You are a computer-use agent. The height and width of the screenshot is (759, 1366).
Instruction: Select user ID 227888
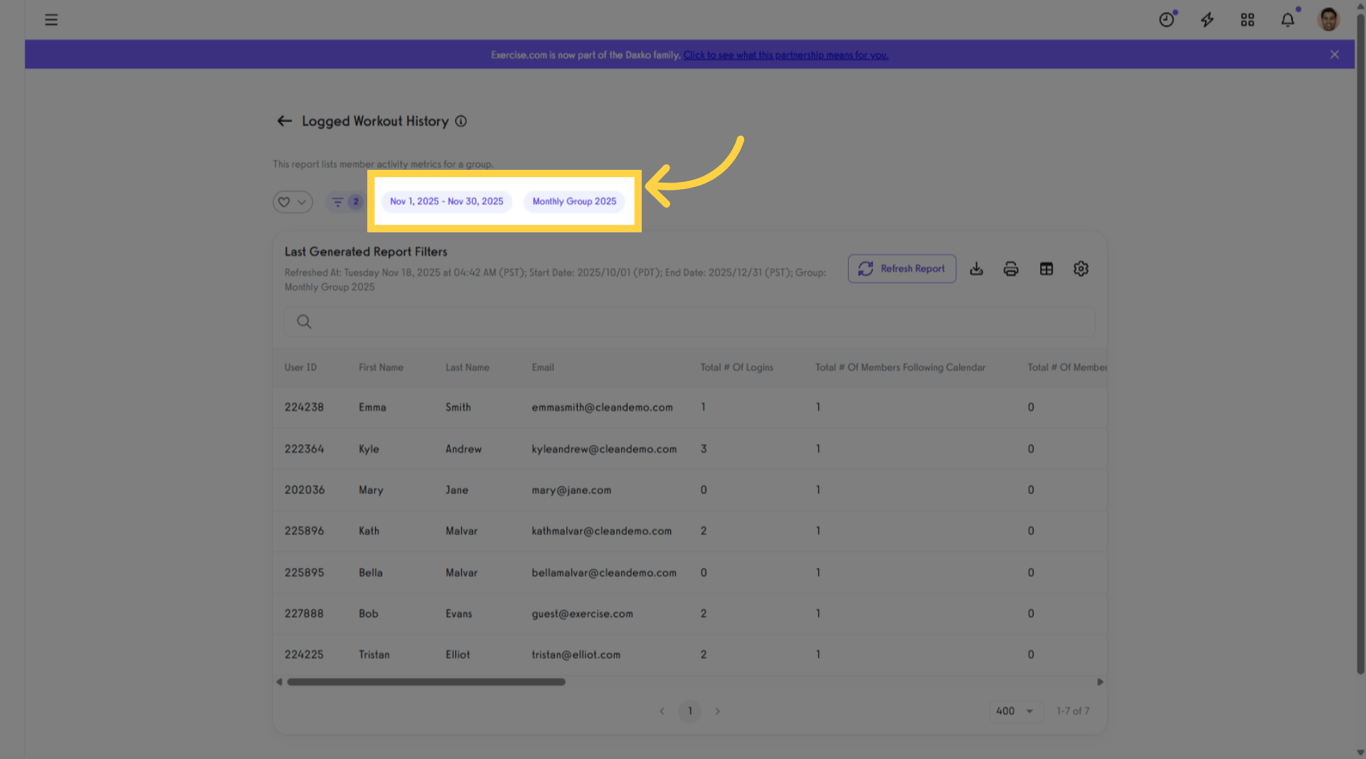pyautogui.click(x=304, y=614)
